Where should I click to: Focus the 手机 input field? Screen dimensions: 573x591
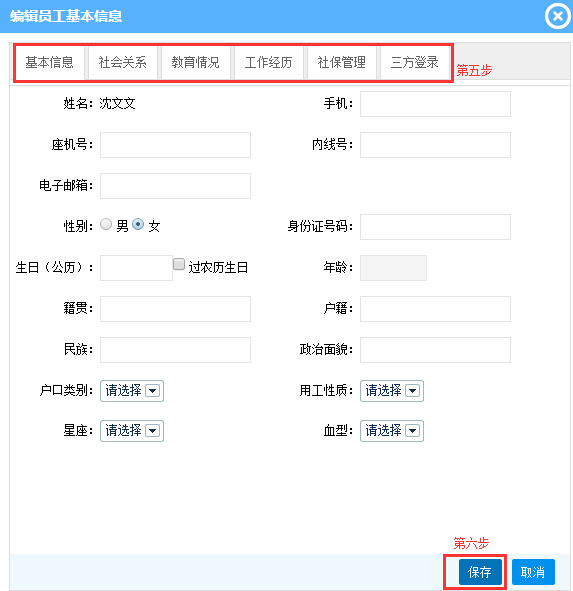coord(435,104)
